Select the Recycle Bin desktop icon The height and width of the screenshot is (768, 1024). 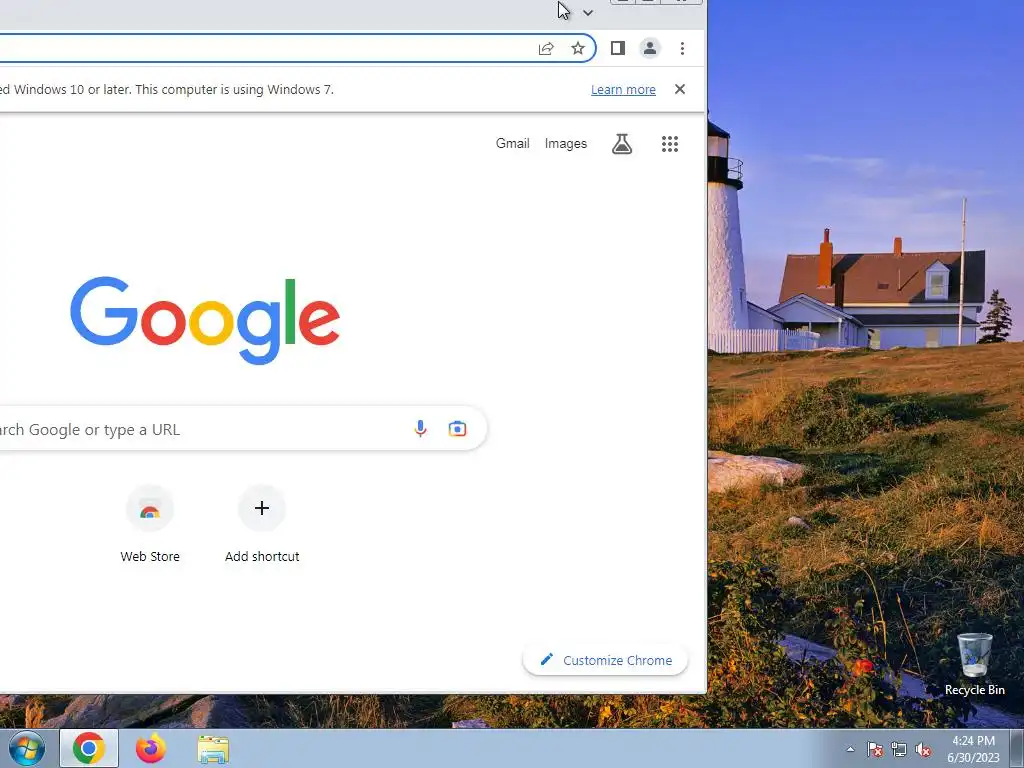pos(974,665)
